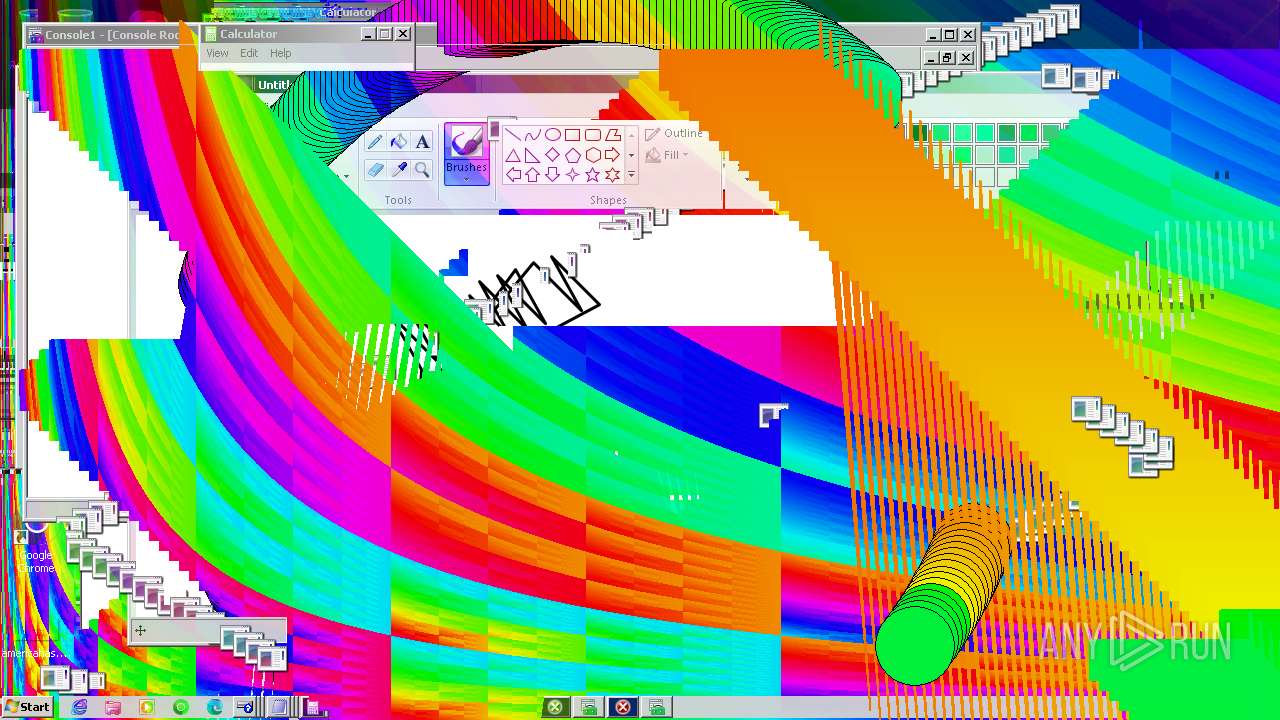Open the View menu in Calculator
The image size is (1280, 720).
pyautogui.click(x=217, y=53)
